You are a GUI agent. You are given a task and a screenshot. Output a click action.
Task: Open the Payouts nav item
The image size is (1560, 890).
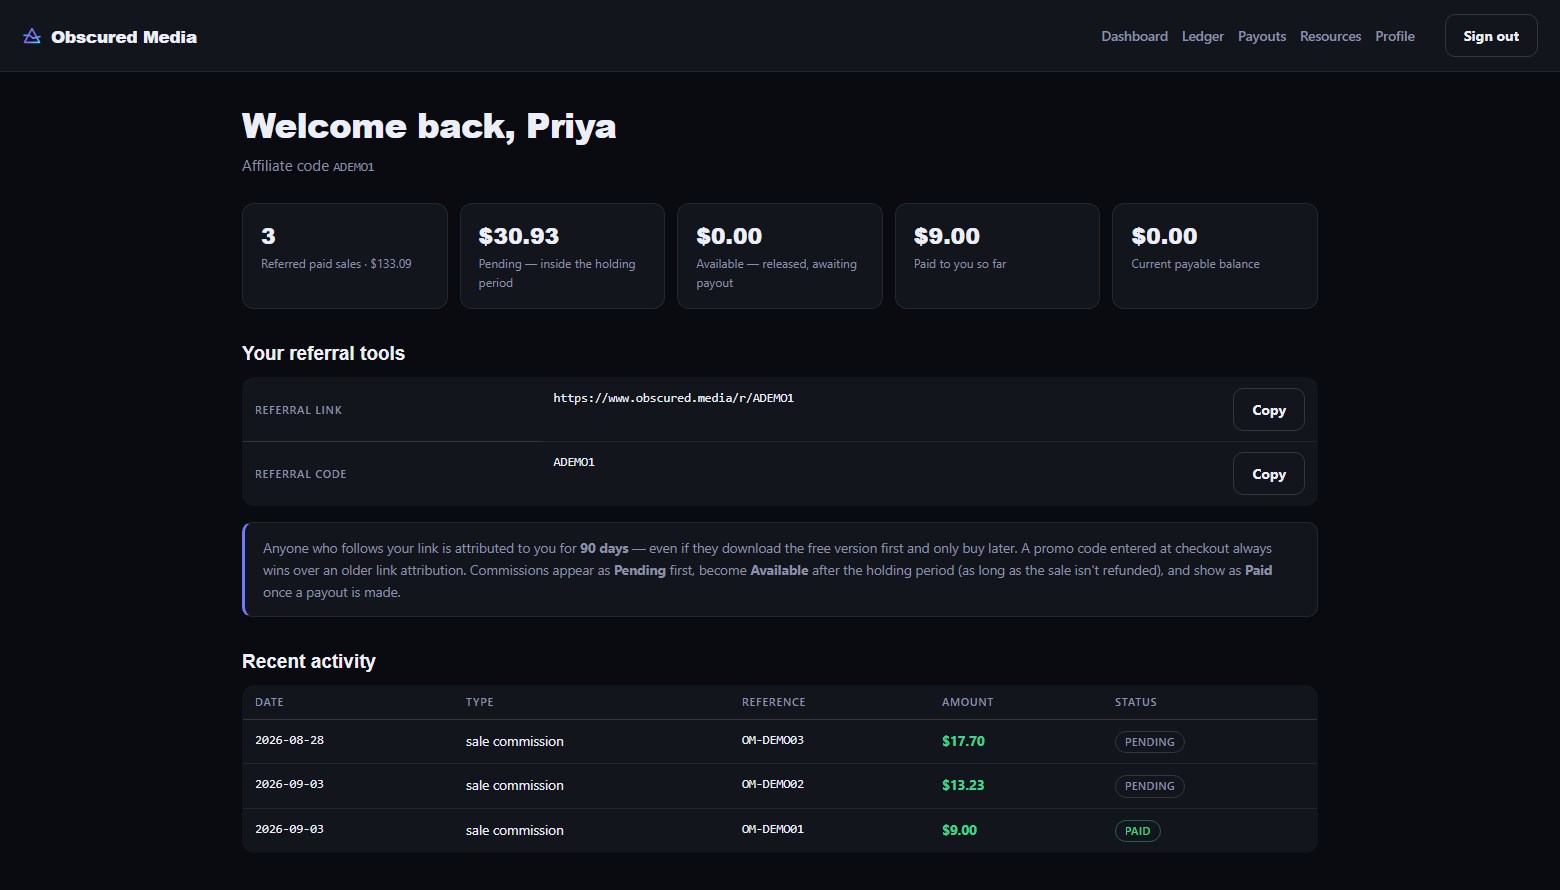(1261, 36)
